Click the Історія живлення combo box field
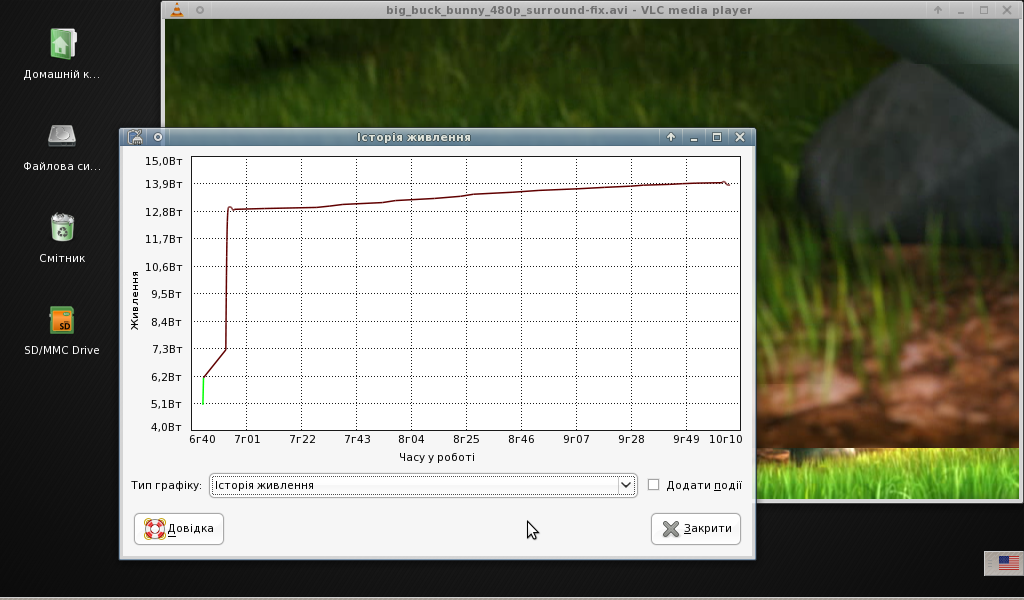 (423, 485)
